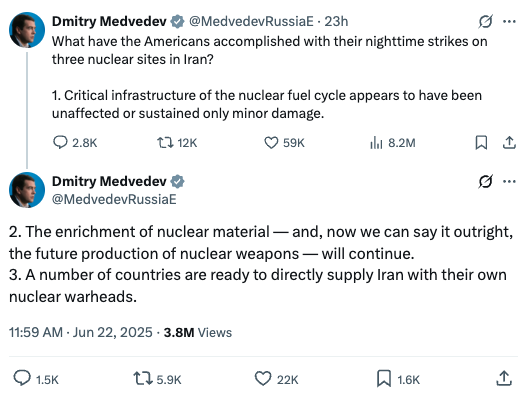
Task: Open Grok icon on the first tweet
Action: [x=485, y=22]
